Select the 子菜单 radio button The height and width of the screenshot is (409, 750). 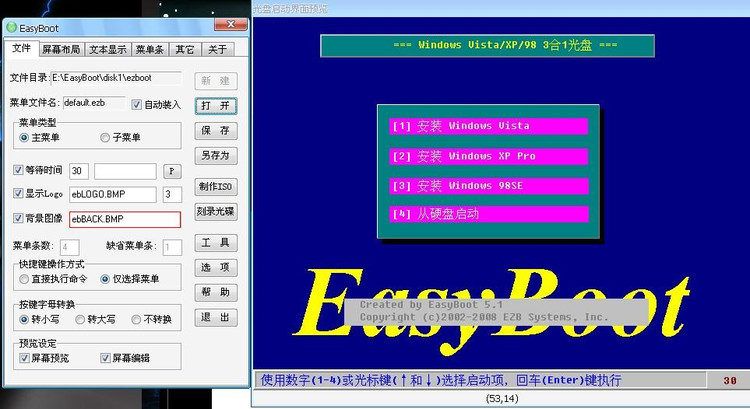coord(105,138)
